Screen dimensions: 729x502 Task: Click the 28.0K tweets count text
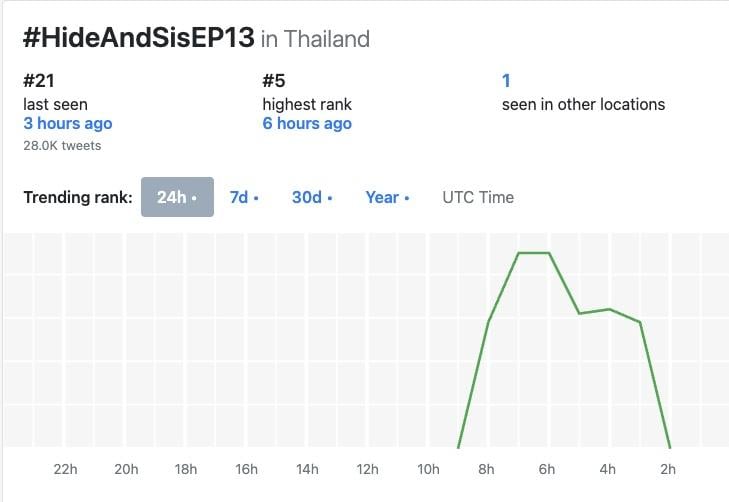pyautogui.click(x=62, y=145)
